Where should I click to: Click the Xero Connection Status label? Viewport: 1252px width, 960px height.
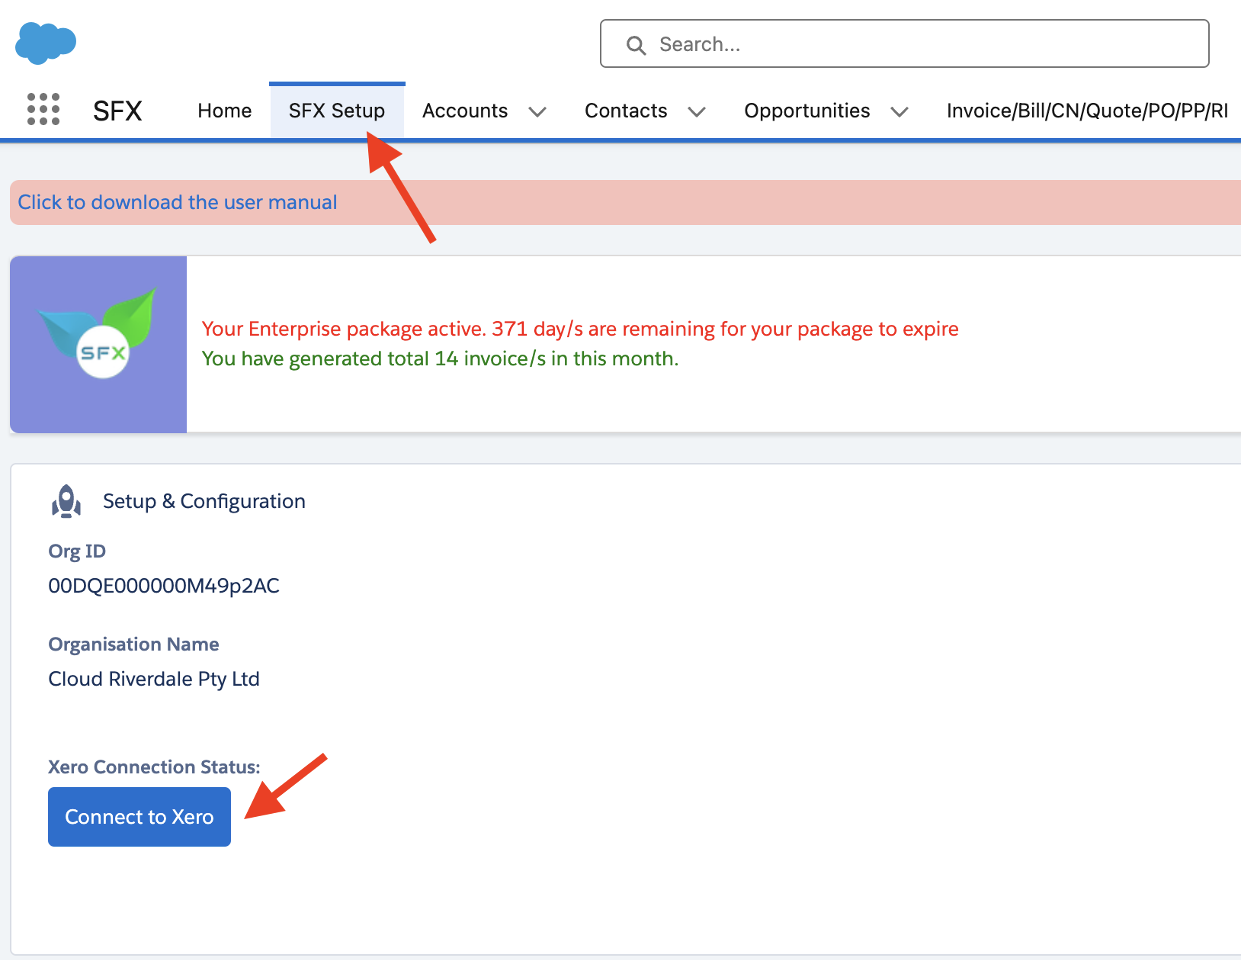tap(154, 767)
